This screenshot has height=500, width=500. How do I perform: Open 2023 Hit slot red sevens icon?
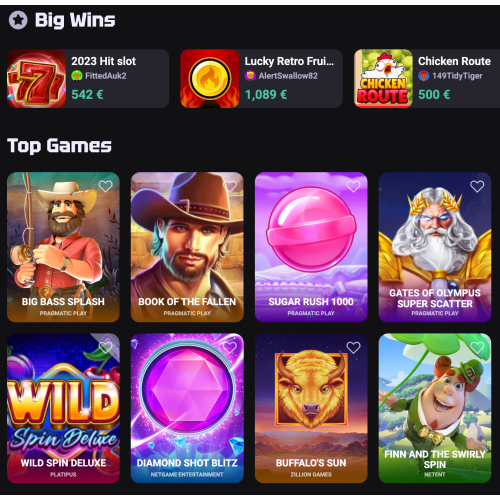(x=37, y=79)
